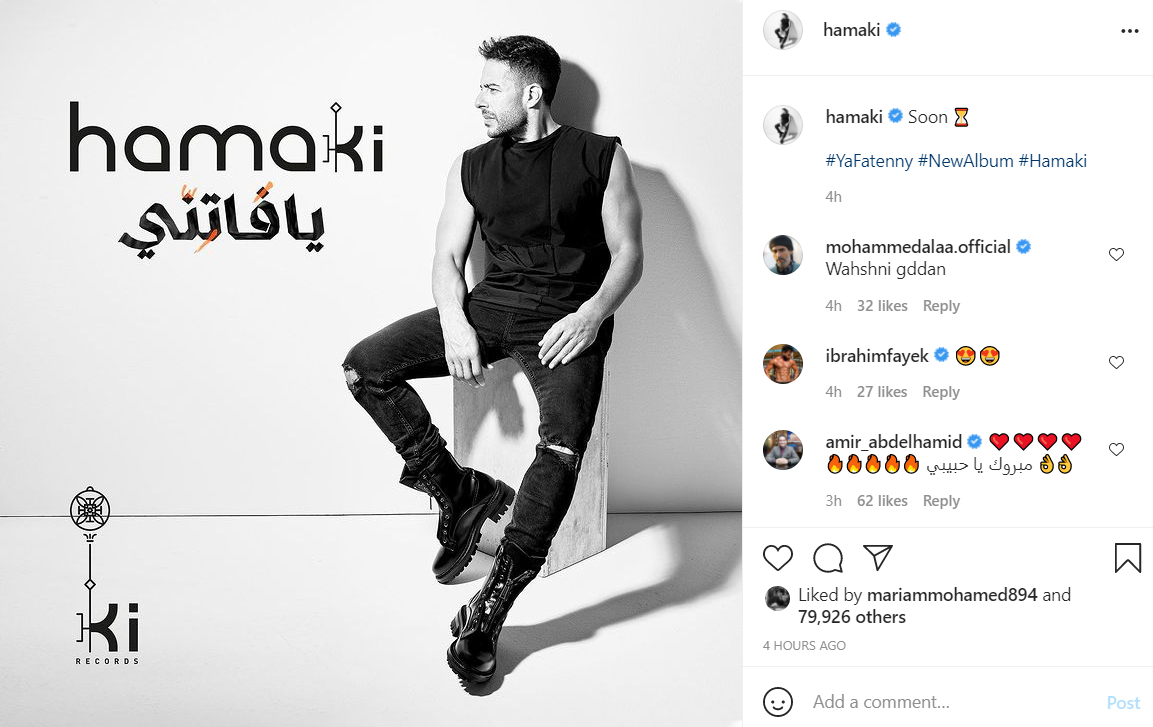
Task: Like ibrahimfayek's comment
Action: point(1116,362)
